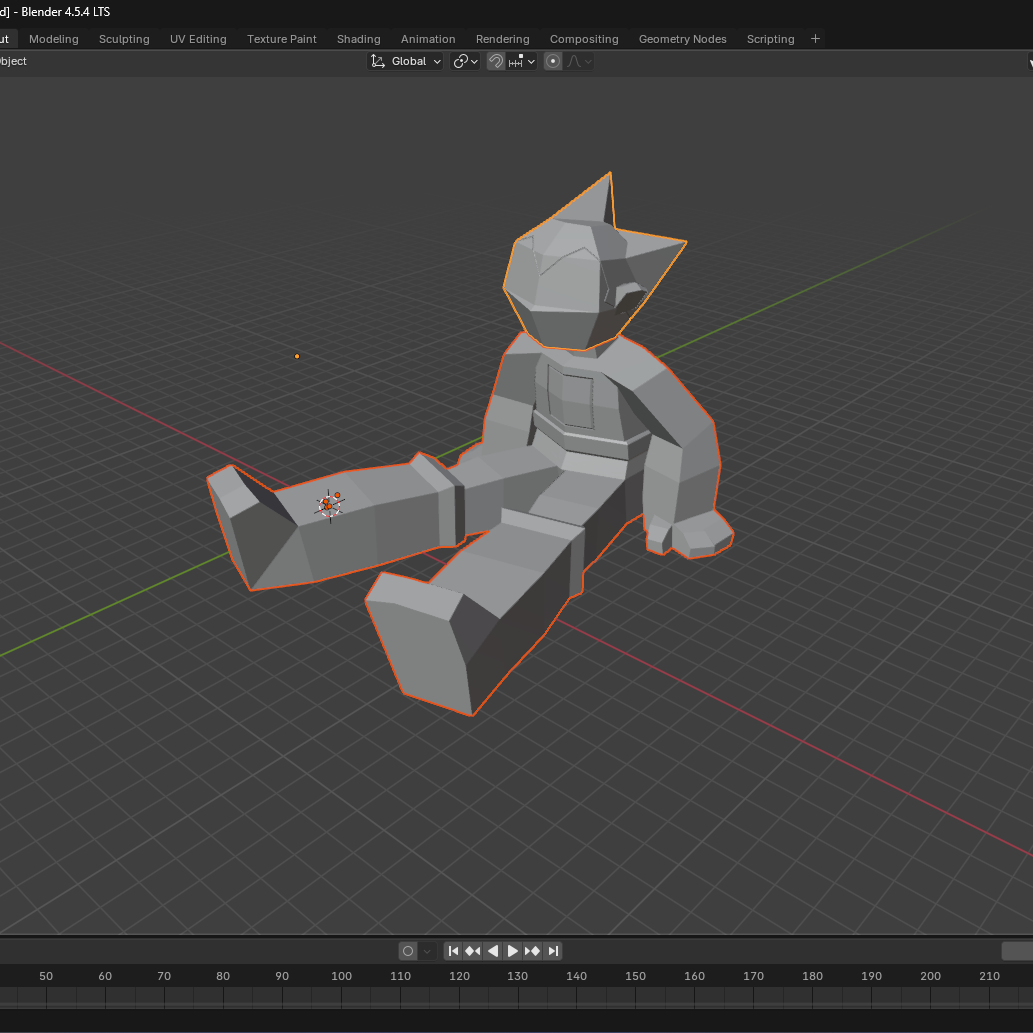
Task: Click frame 100 on the timeline ruler
Action: click(x=341, y=976)
